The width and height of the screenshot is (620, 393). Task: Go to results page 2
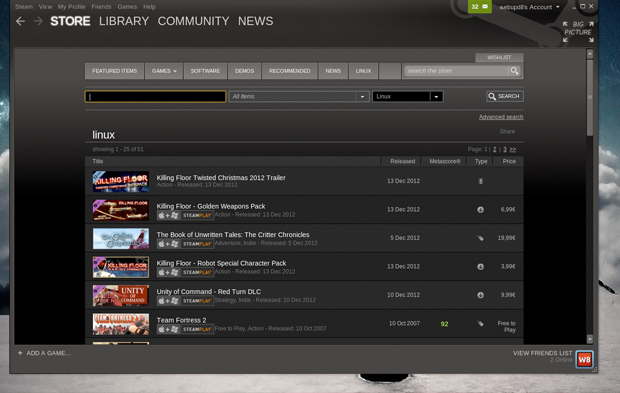point(494,149)
